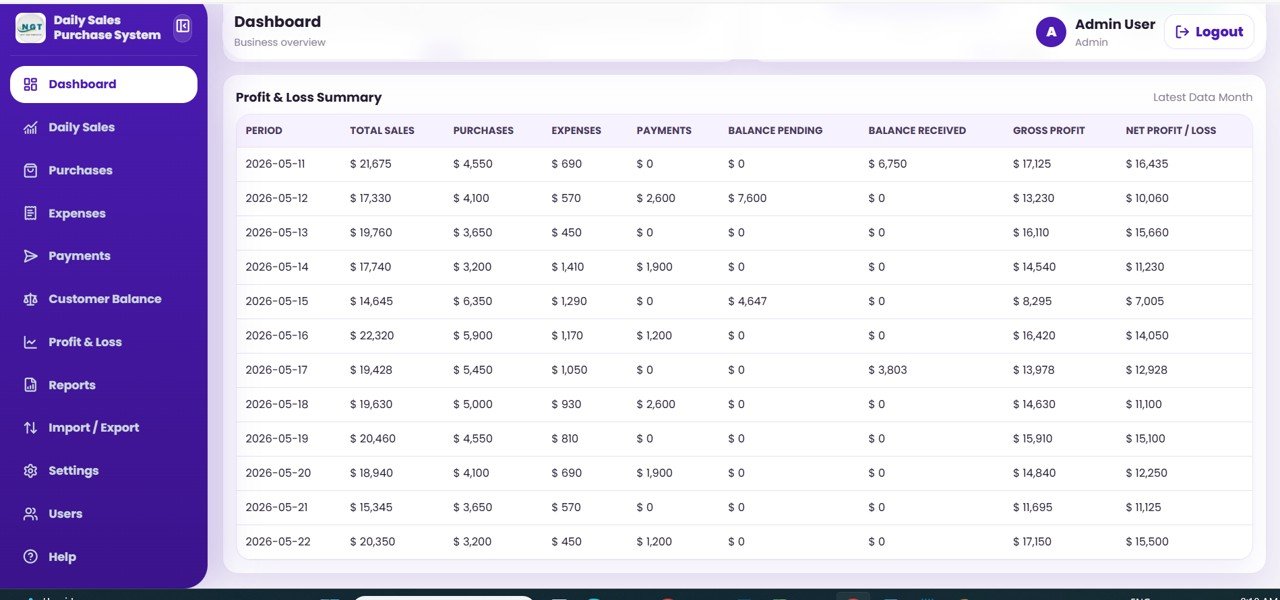Image resolution: width=1280 pixels, height=600 pixels.
Task: Click balance pending value $ 7,600
Action: click(x=747, y=198)
